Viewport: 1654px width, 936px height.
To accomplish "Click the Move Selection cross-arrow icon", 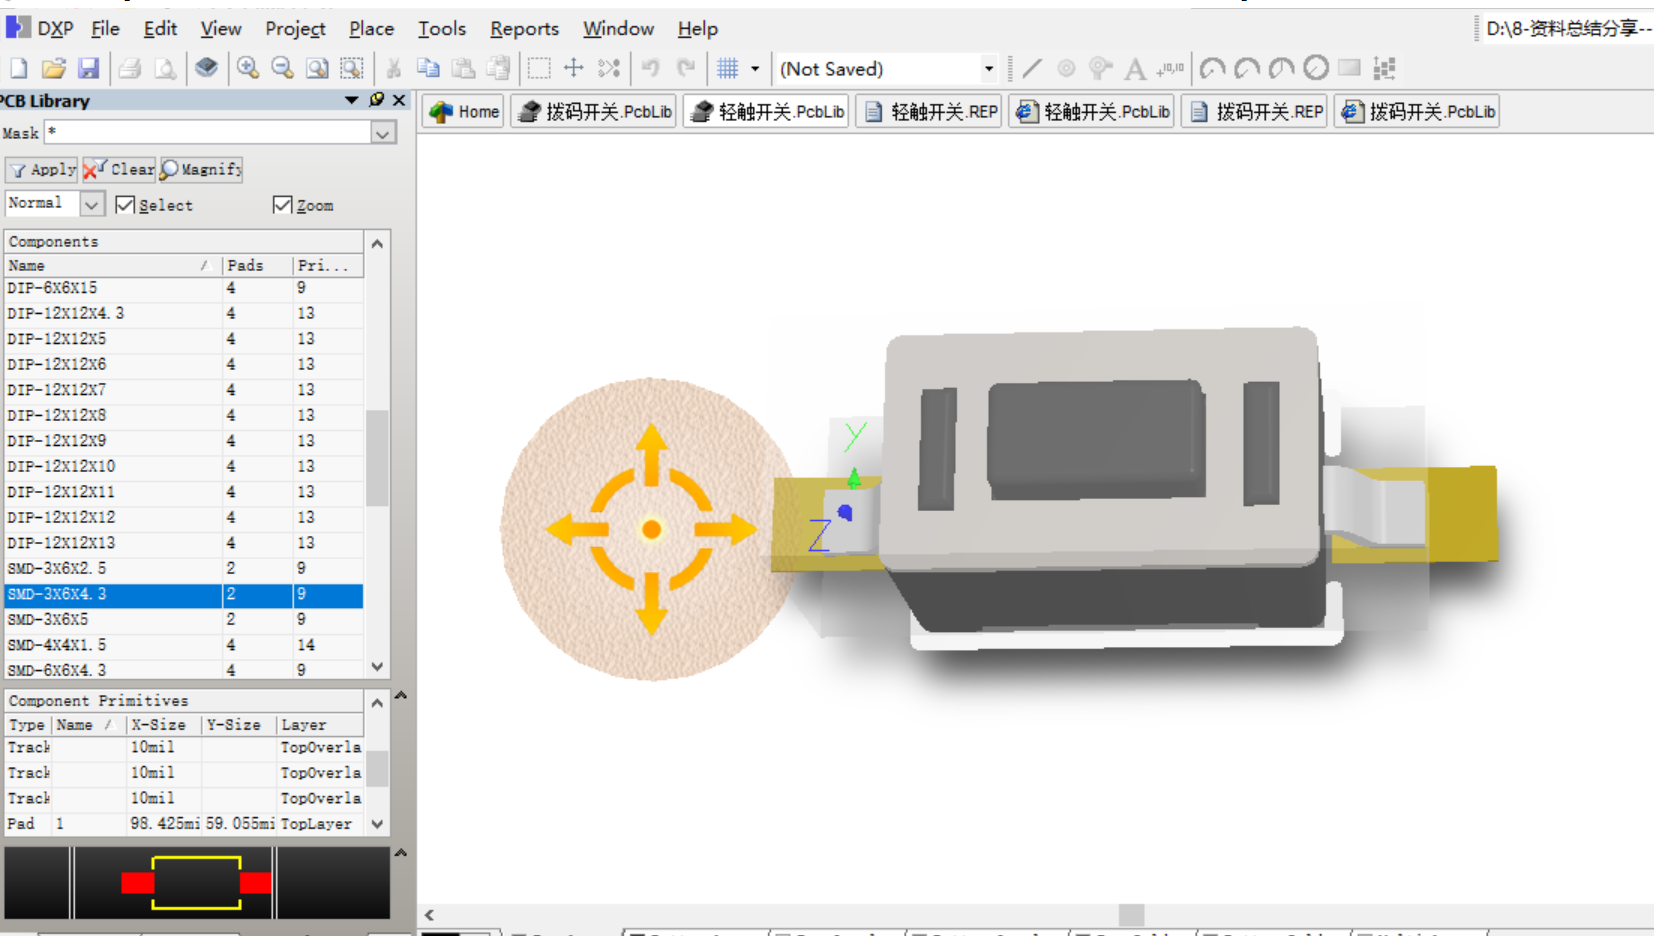I will 574,68.
